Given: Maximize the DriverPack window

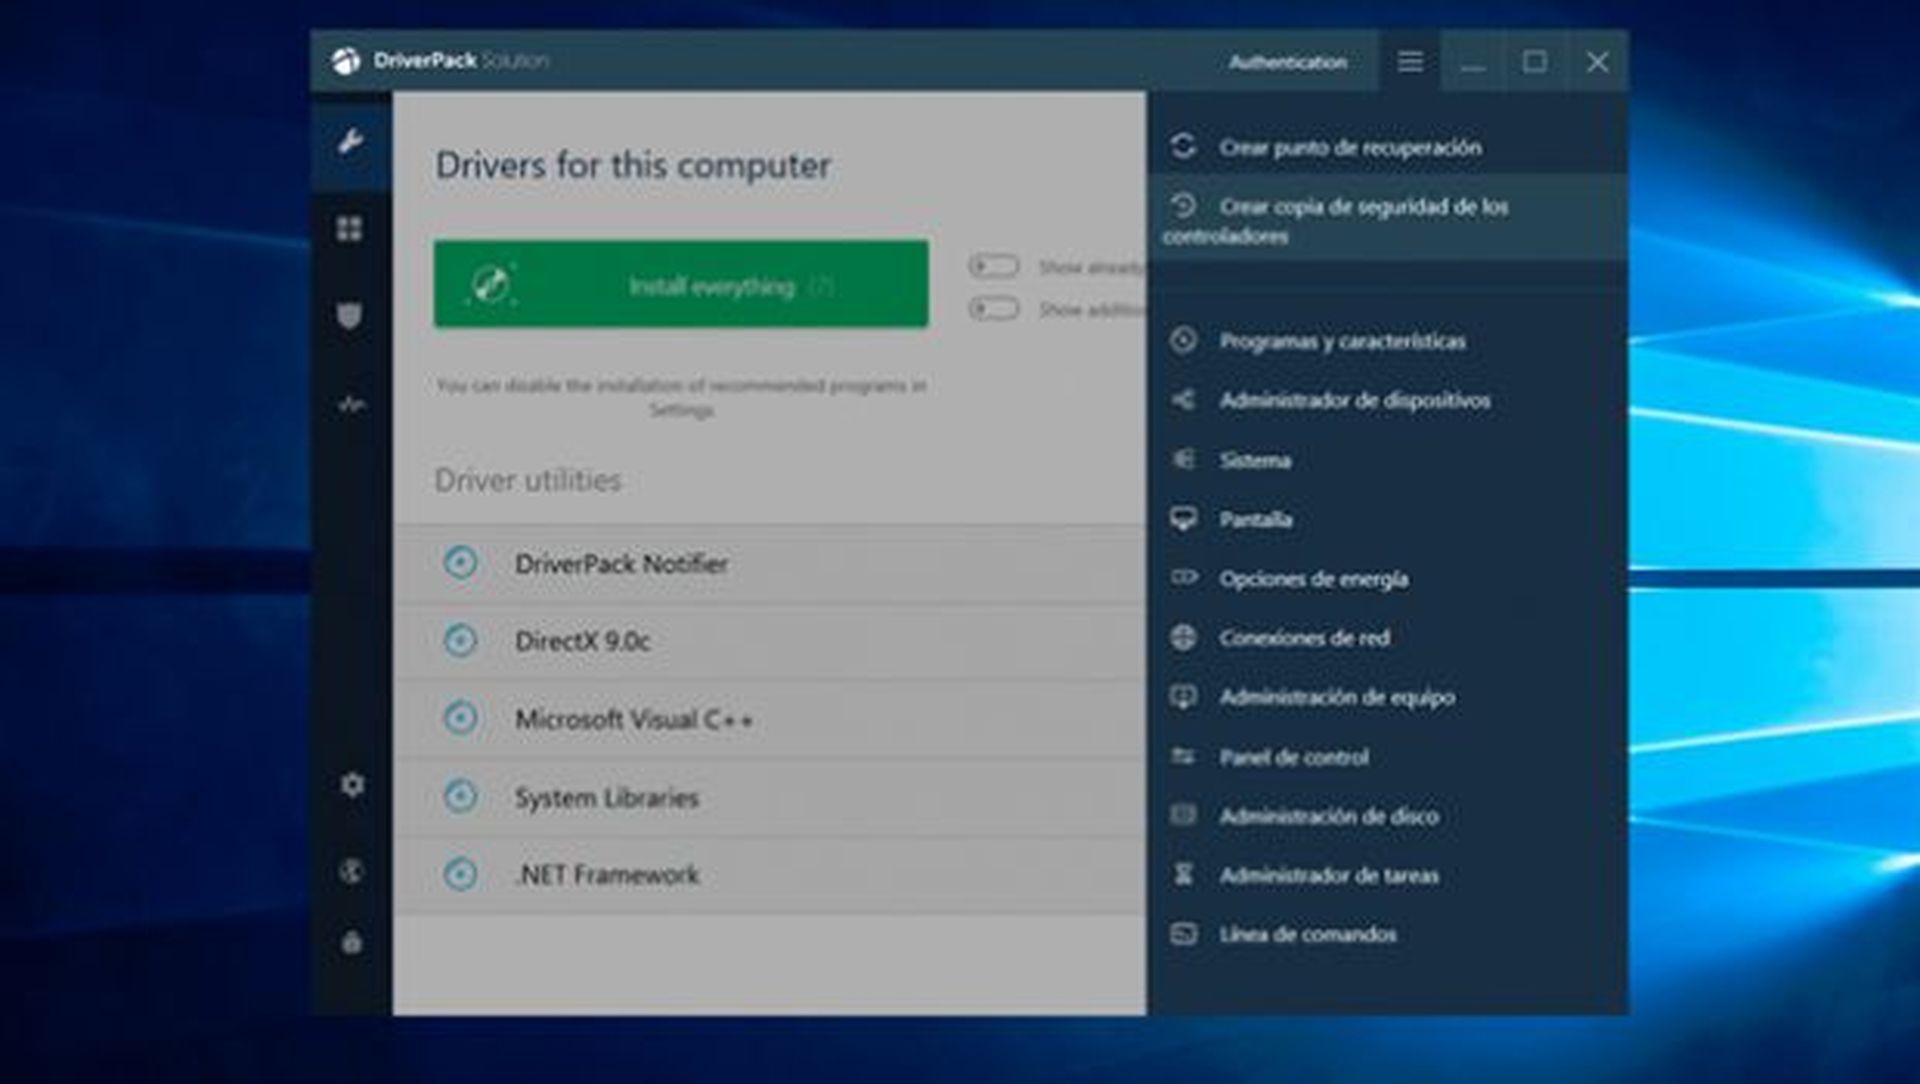Looking at the screenshot, I should pos(1535,62).
